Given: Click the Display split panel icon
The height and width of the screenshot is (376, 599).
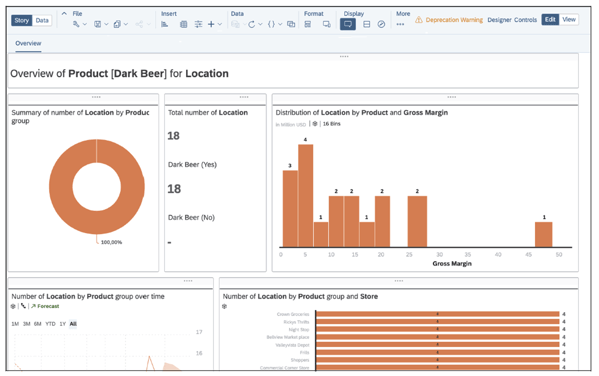Looking at the screenshot, I should coord(366,24).
